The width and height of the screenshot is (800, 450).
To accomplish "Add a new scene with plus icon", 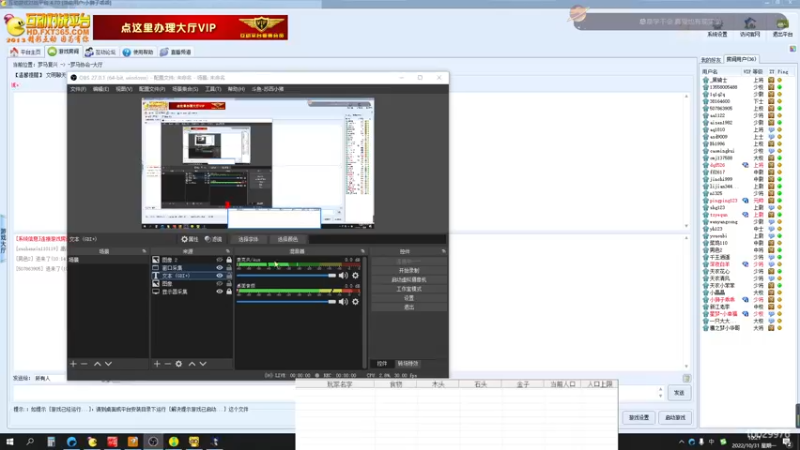I will point(73,364).
